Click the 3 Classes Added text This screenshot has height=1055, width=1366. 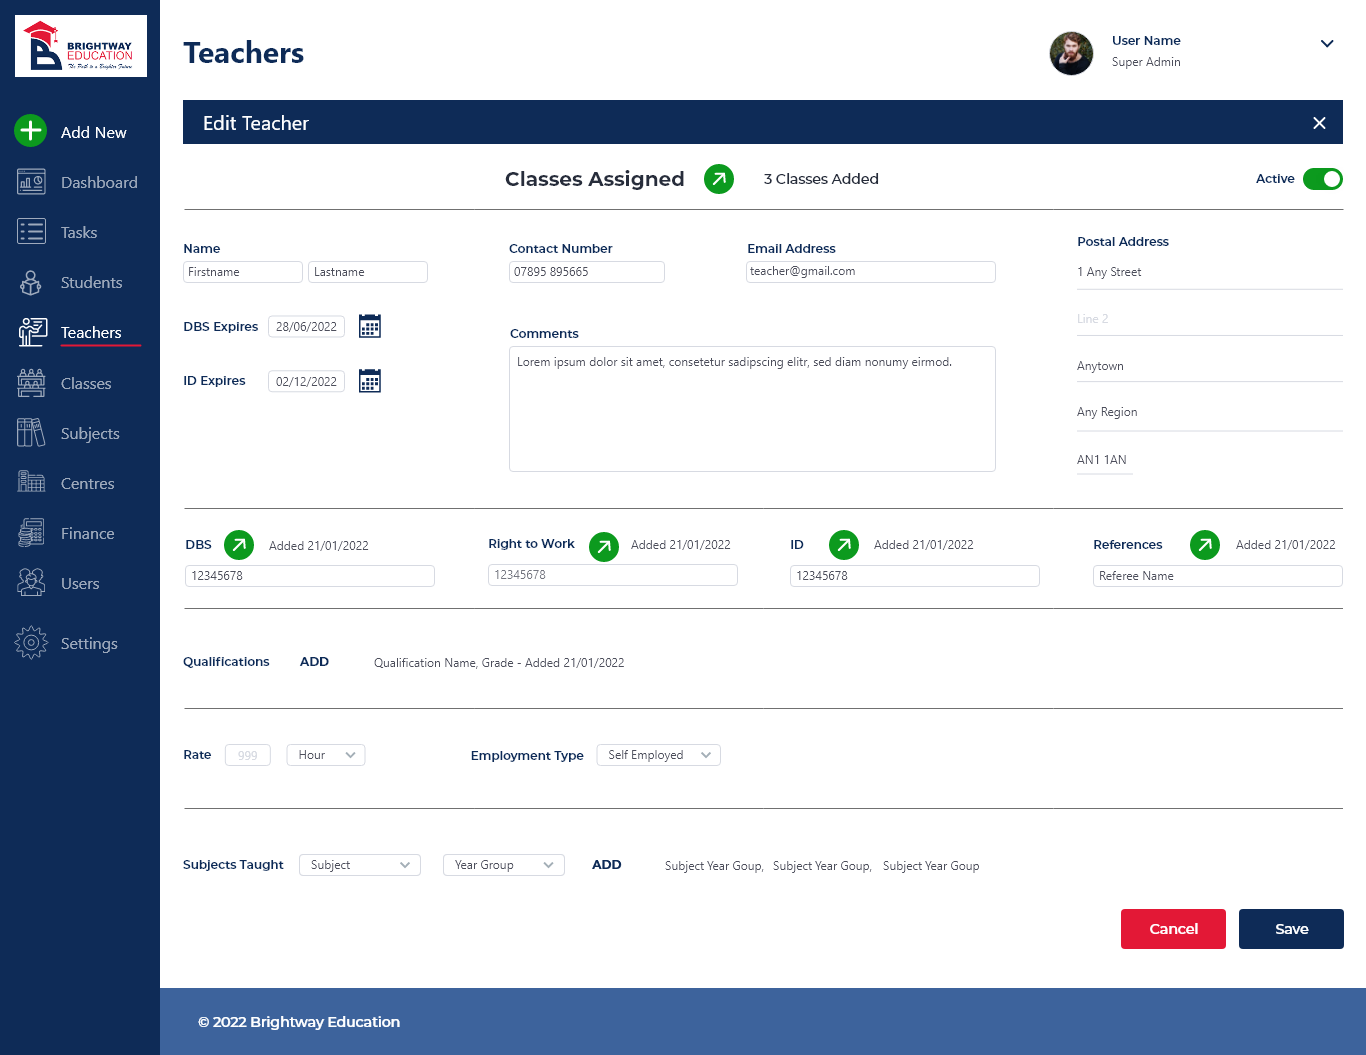pos(821,179)
